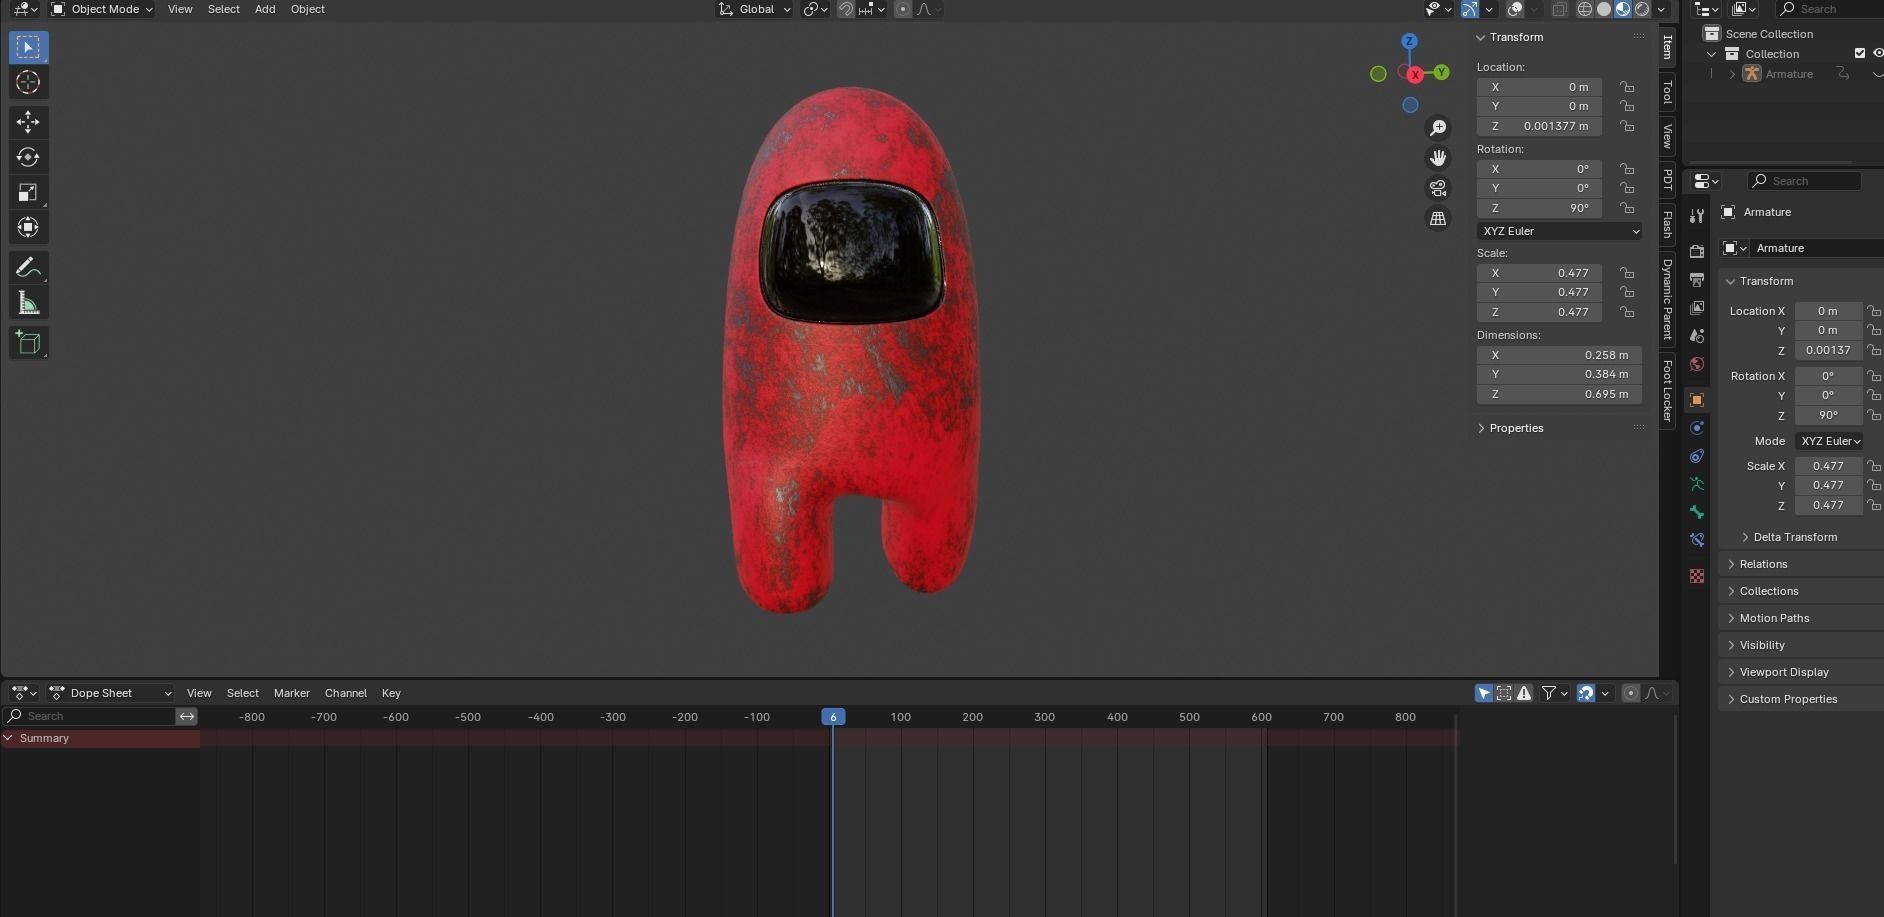Image resolution: width=1884 pixels, height=917 pixels.
Task: Toggle the camera view icon
Action: [1438, 188]
